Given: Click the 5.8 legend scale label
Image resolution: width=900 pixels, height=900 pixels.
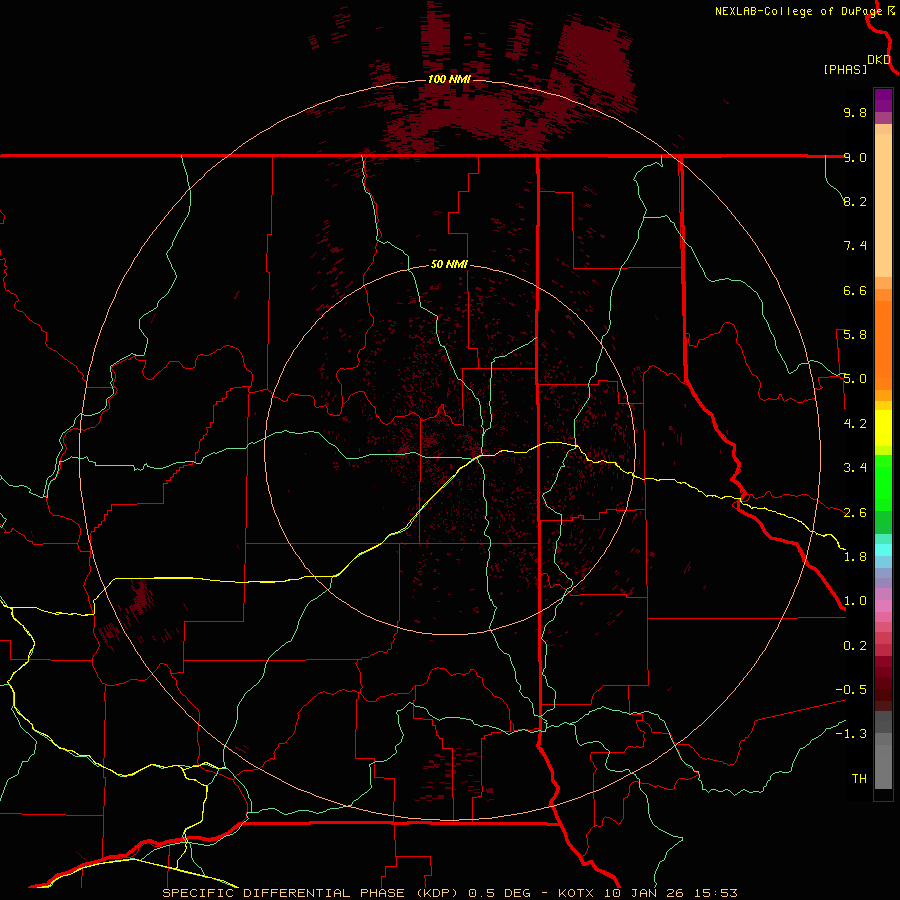Looking at the screenshot, I should [x=855, y=335].
